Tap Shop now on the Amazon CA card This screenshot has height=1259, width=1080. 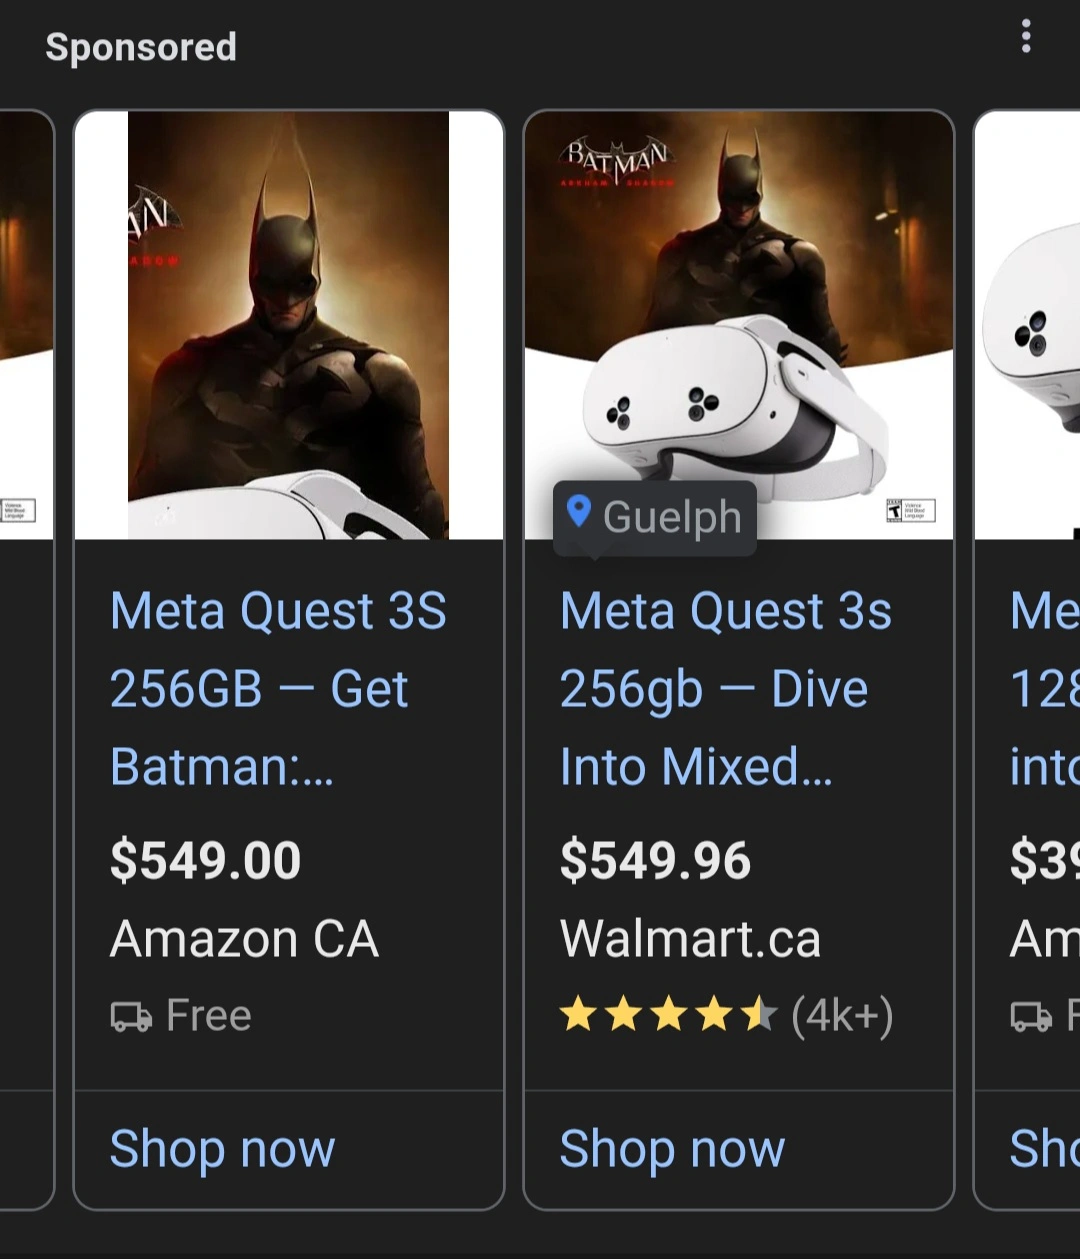point(222,1149)
